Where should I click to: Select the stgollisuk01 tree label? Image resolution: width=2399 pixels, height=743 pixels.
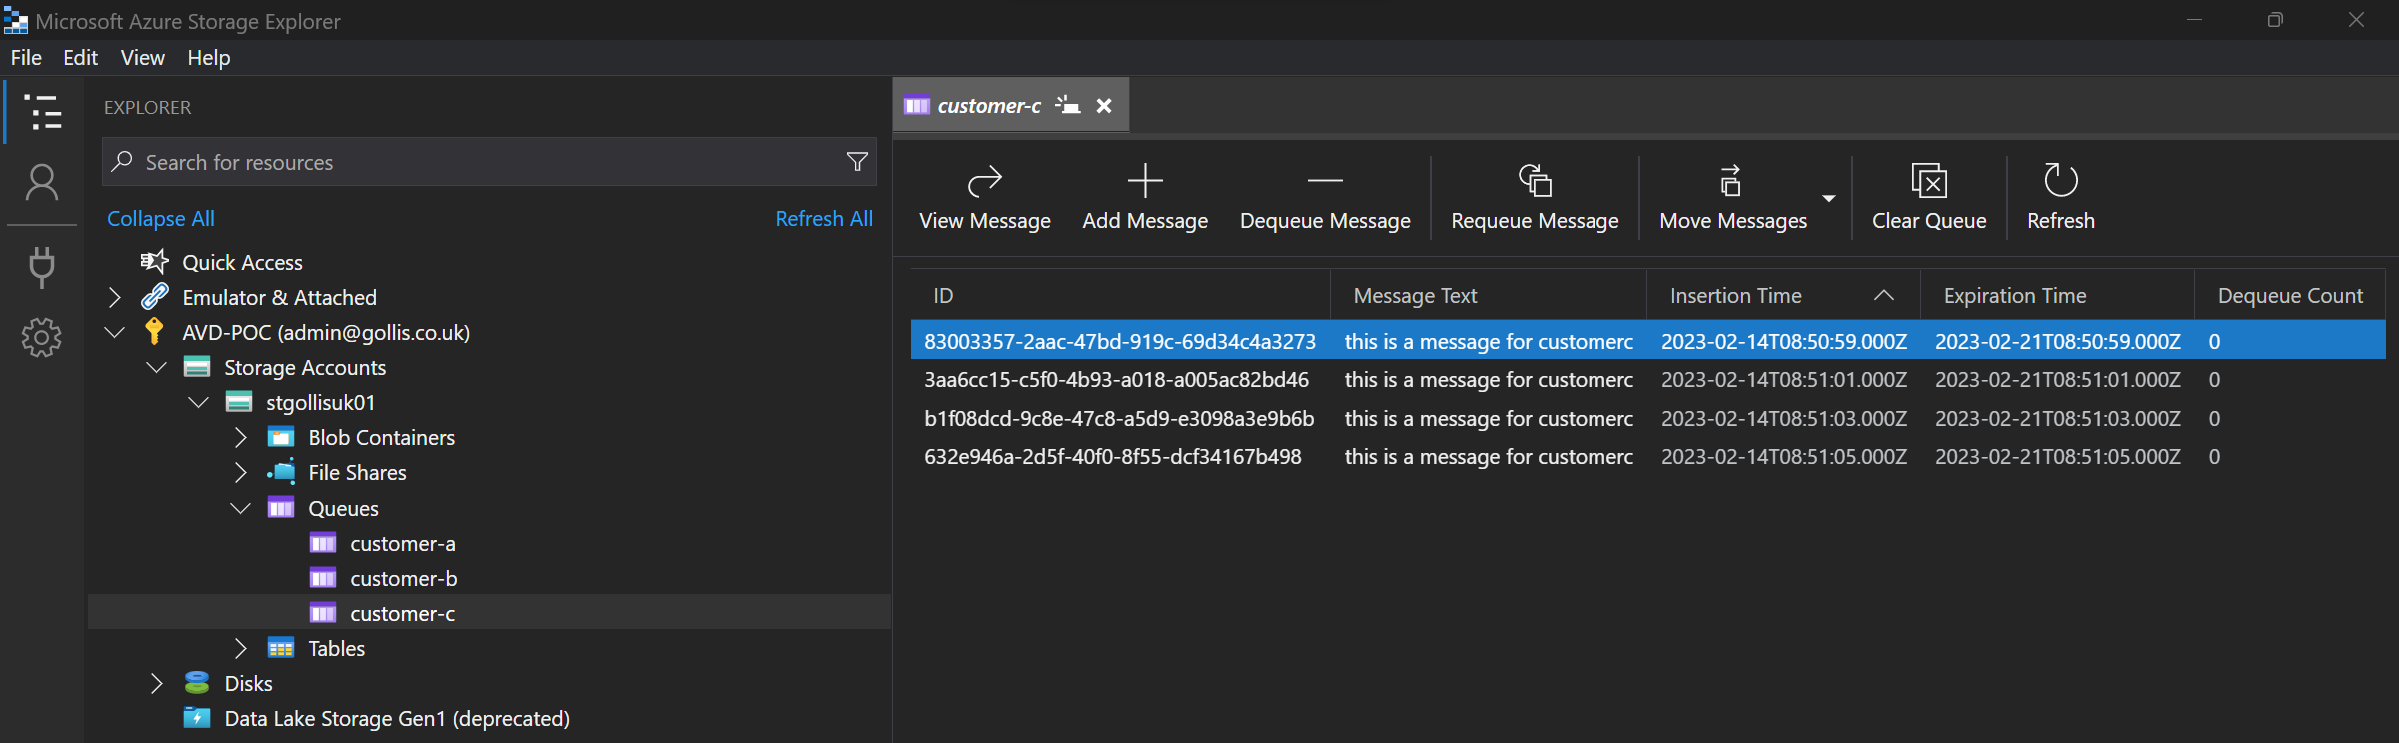click(x=320, y=402)
